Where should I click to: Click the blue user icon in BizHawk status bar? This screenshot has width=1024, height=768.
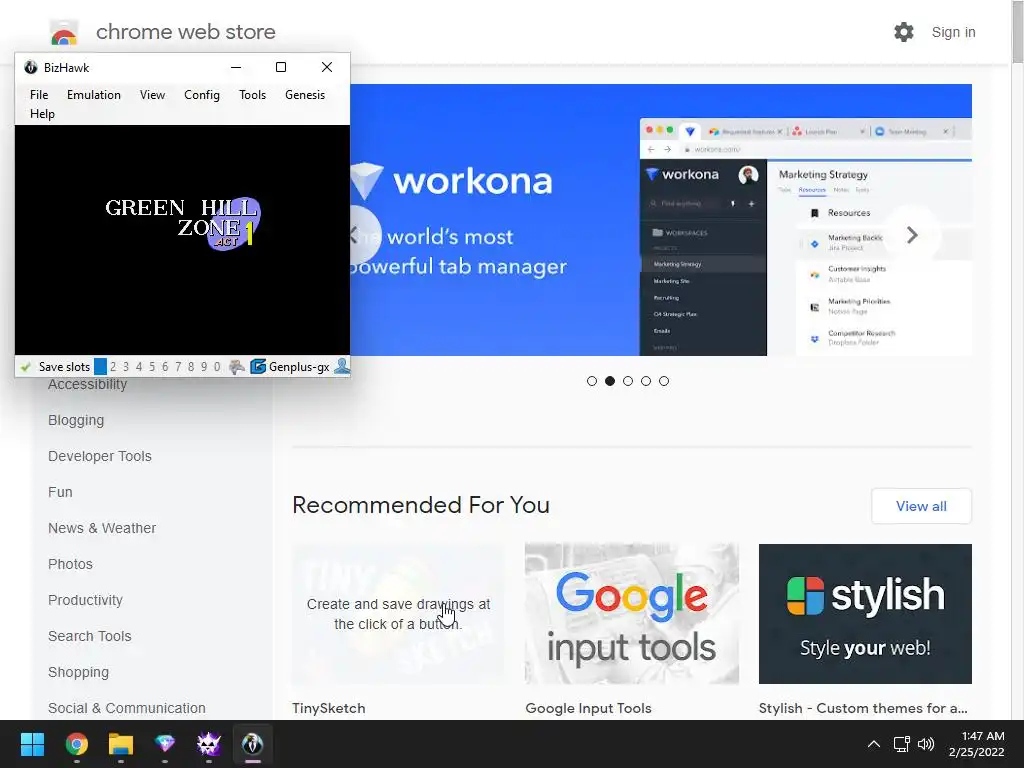click(x=342, y=366)
